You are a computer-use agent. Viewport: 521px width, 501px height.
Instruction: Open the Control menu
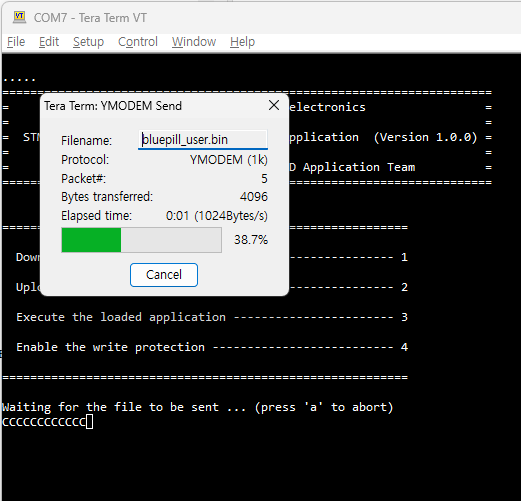[138, 42]
